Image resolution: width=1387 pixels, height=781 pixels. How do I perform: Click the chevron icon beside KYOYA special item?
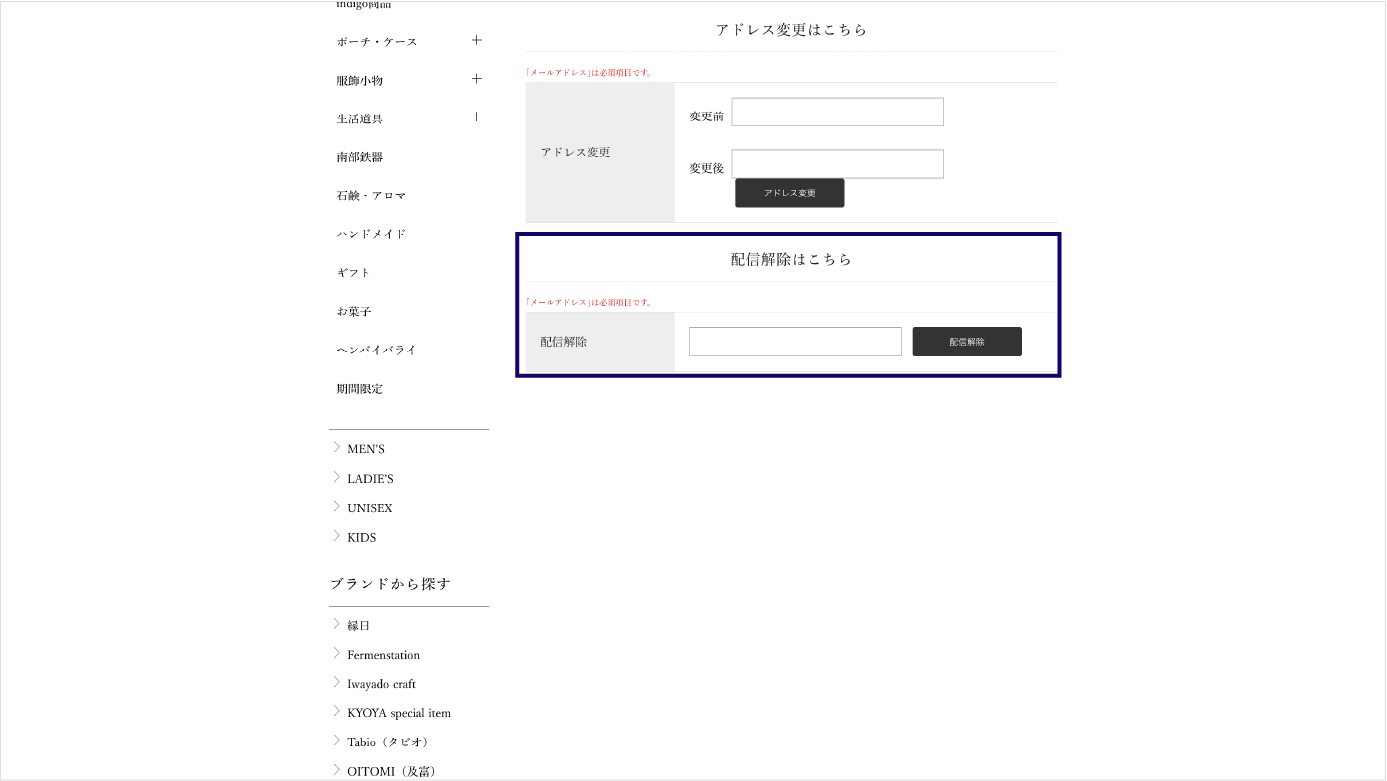tap(337, 712)
